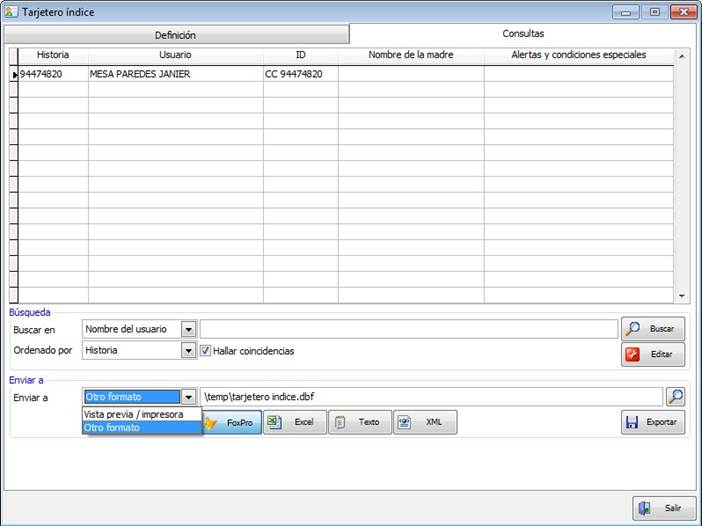Click the red edit icon on Editar

point(632,354)
